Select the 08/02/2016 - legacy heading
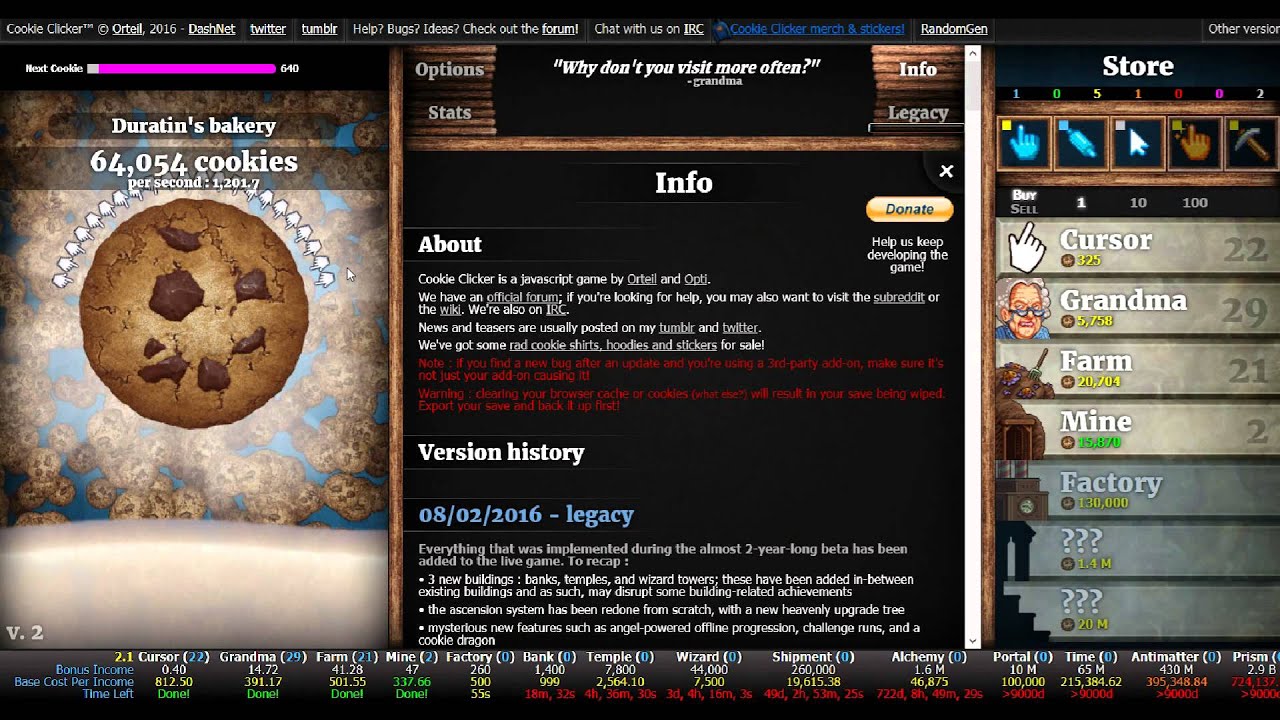 526,515
